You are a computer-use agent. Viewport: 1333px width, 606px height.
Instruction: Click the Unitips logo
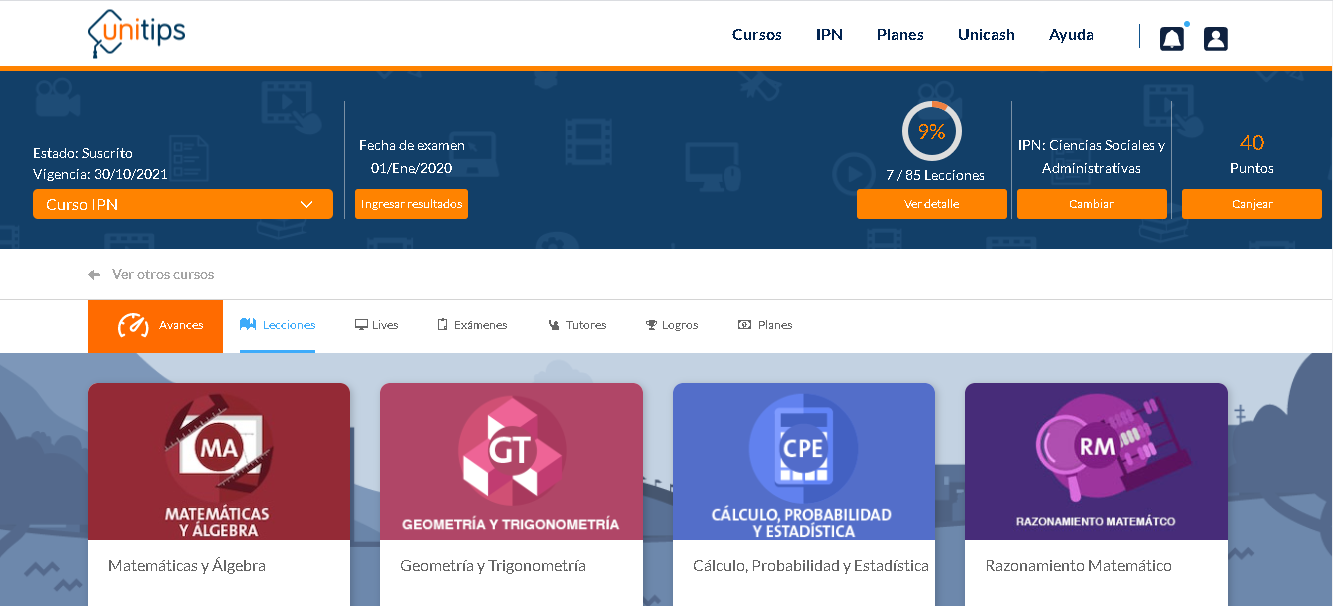[136, 33]
